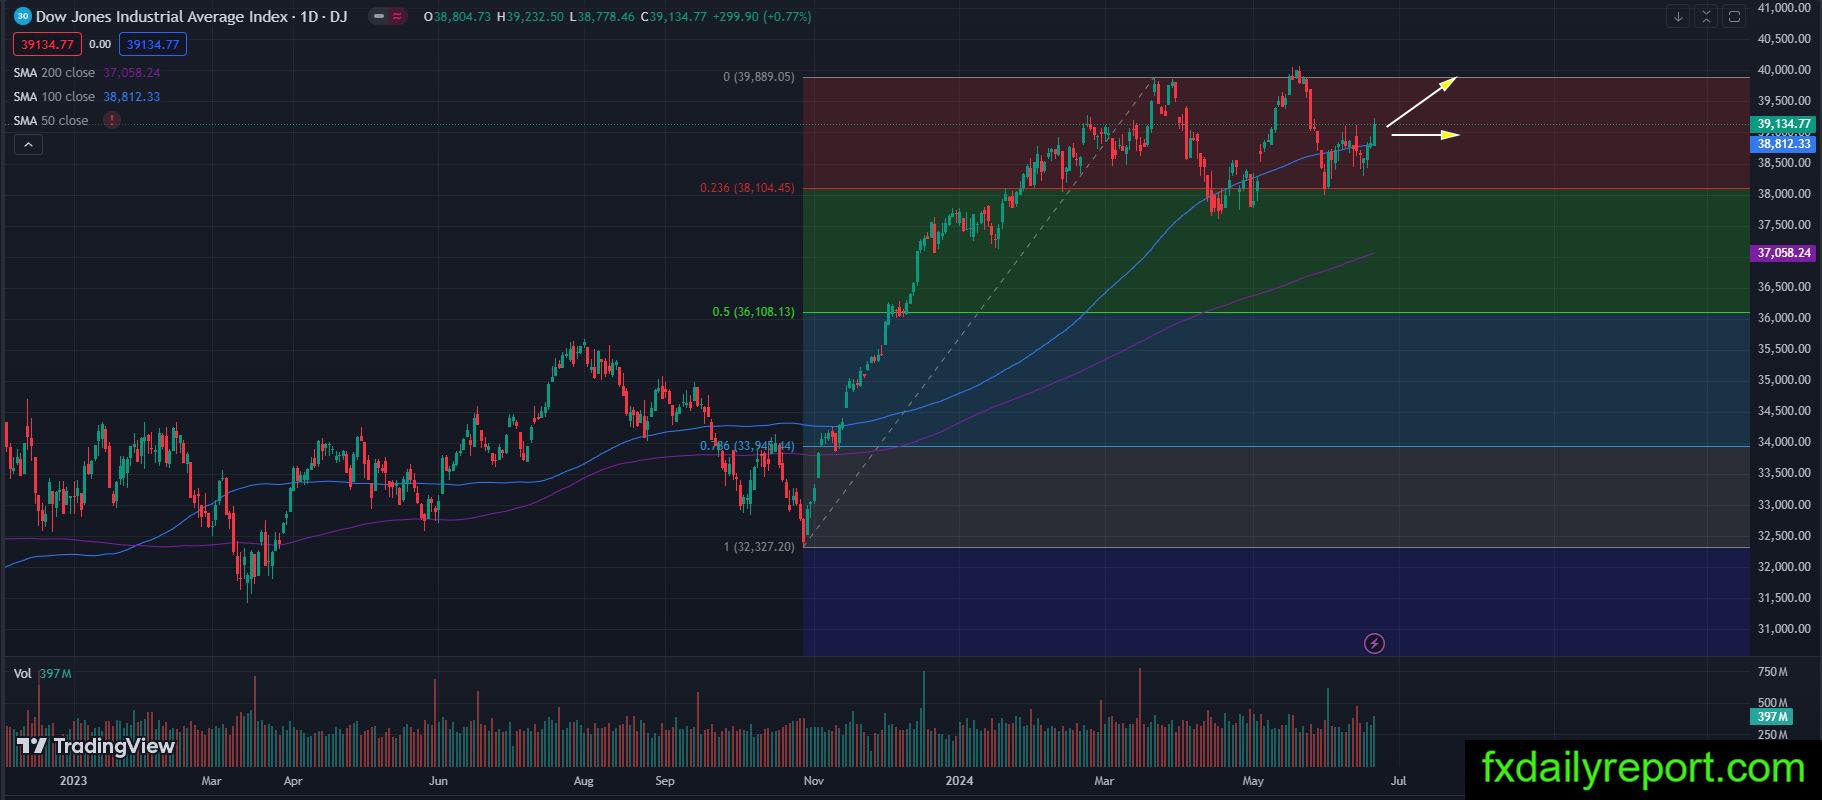
Task: Select the SMA 50 close indicator legend
Action: [51, 121]
